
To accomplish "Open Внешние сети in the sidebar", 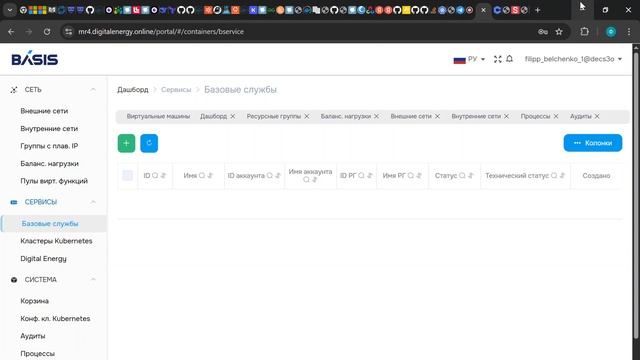I will click(44, 111).
